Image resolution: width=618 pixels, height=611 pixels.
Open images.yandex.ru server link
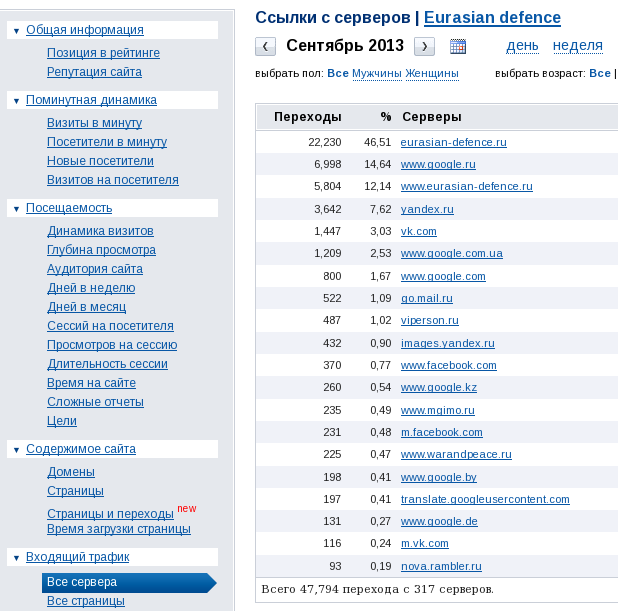click(x=448, y=343)
